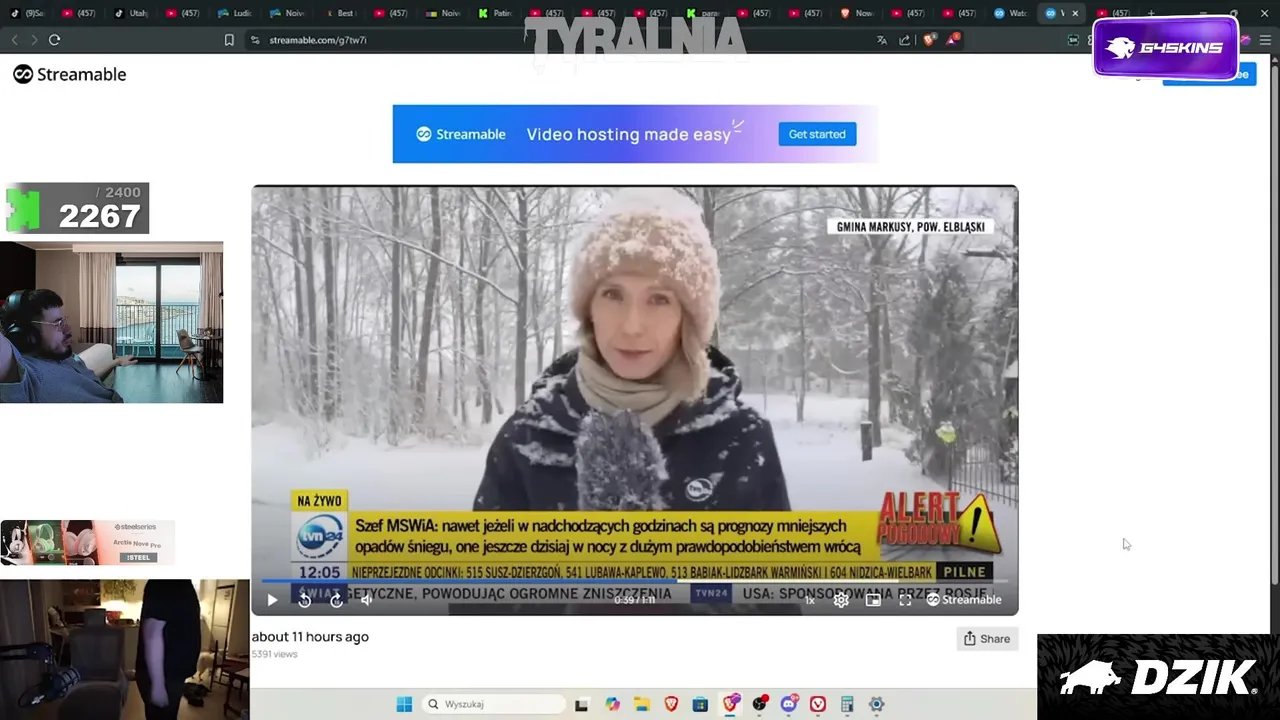Image resolution: width=1280 pixels, height=720 pixels.
Task: Close the active browser tab
Action: pos(1075,14)
